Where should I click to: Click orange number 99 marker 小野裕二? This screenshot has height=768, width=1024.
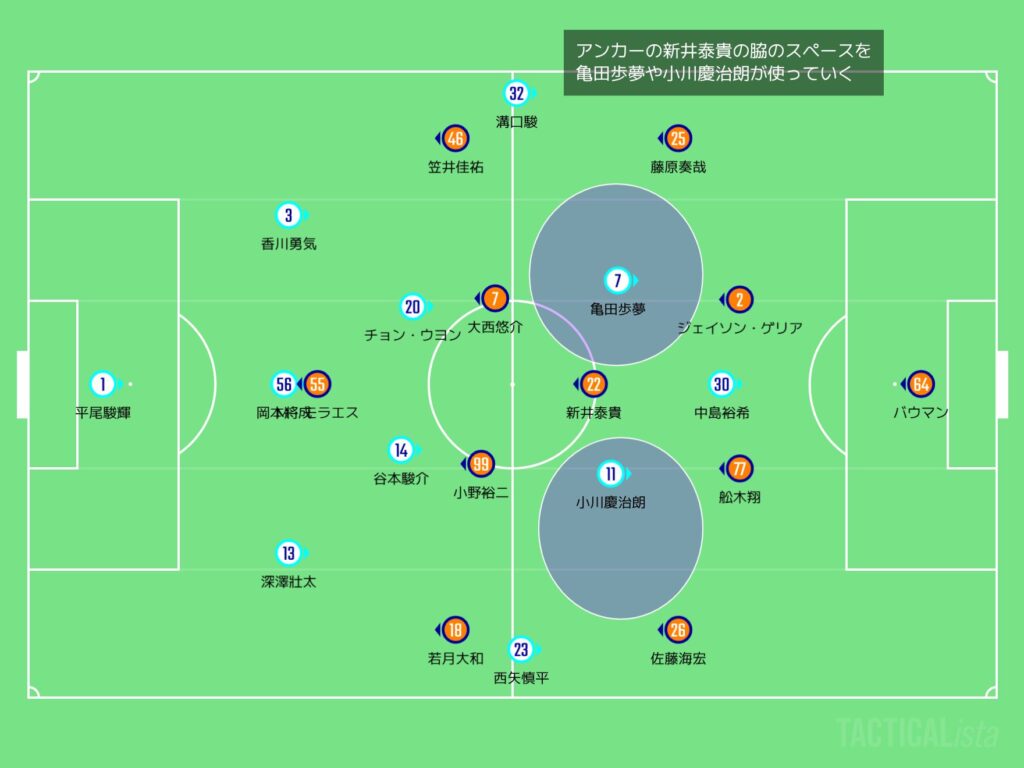(x=482, y=463)
